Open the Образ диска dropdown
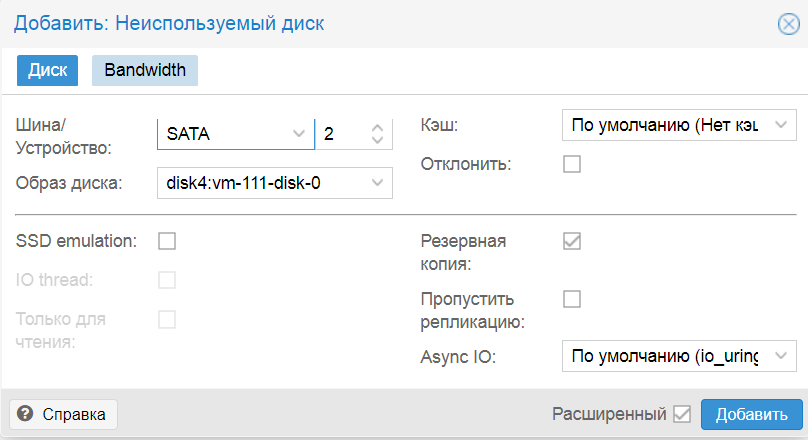This screenshot has width=808, height=440. 377,183
